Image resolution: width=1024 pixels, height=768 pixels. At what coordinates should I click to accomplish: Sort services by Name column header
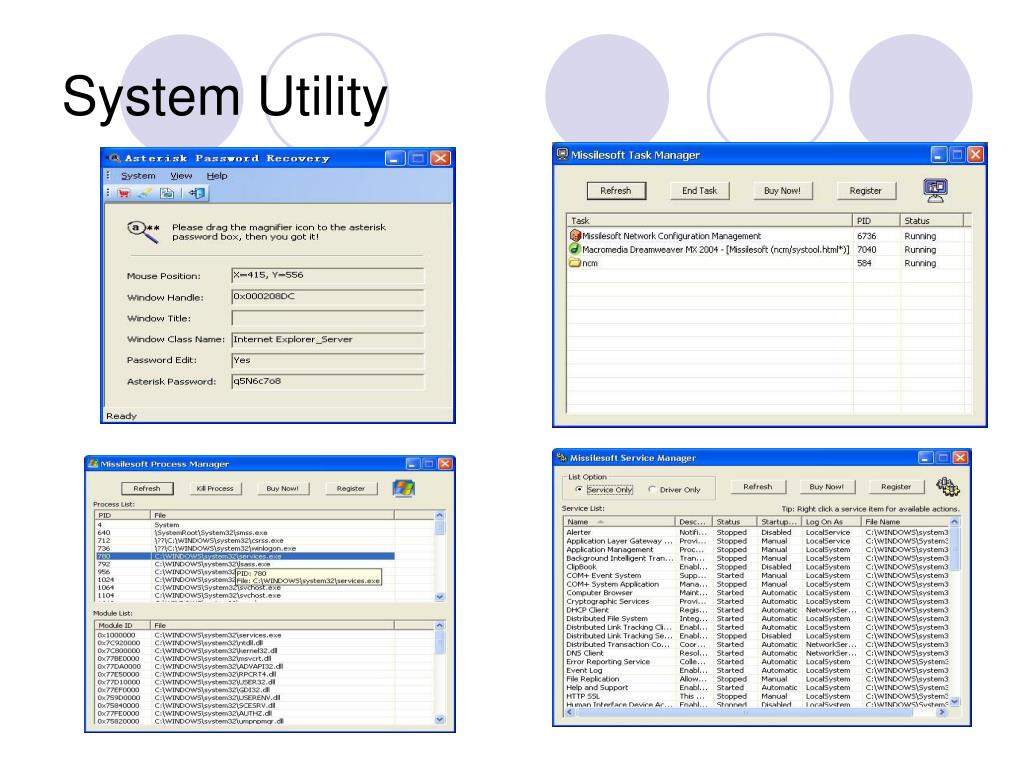coord(619,522)
